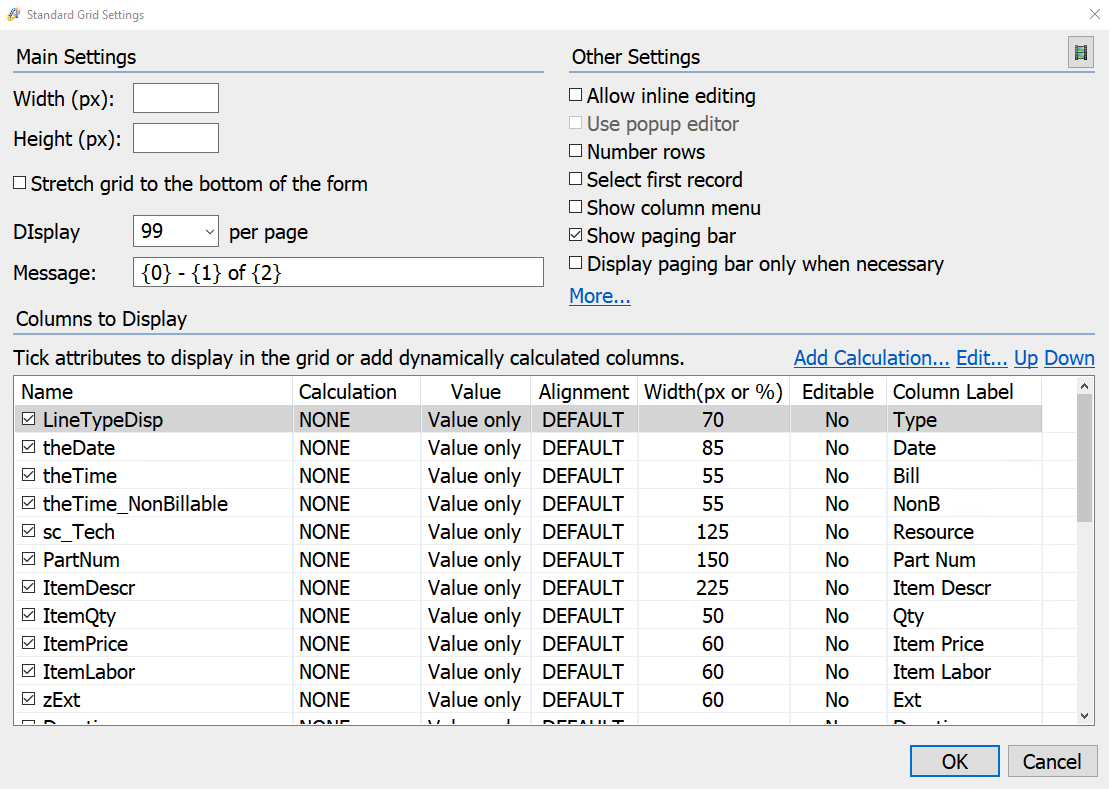Uncheck the ItemQty row checkbox

click(x=28, y=615)
